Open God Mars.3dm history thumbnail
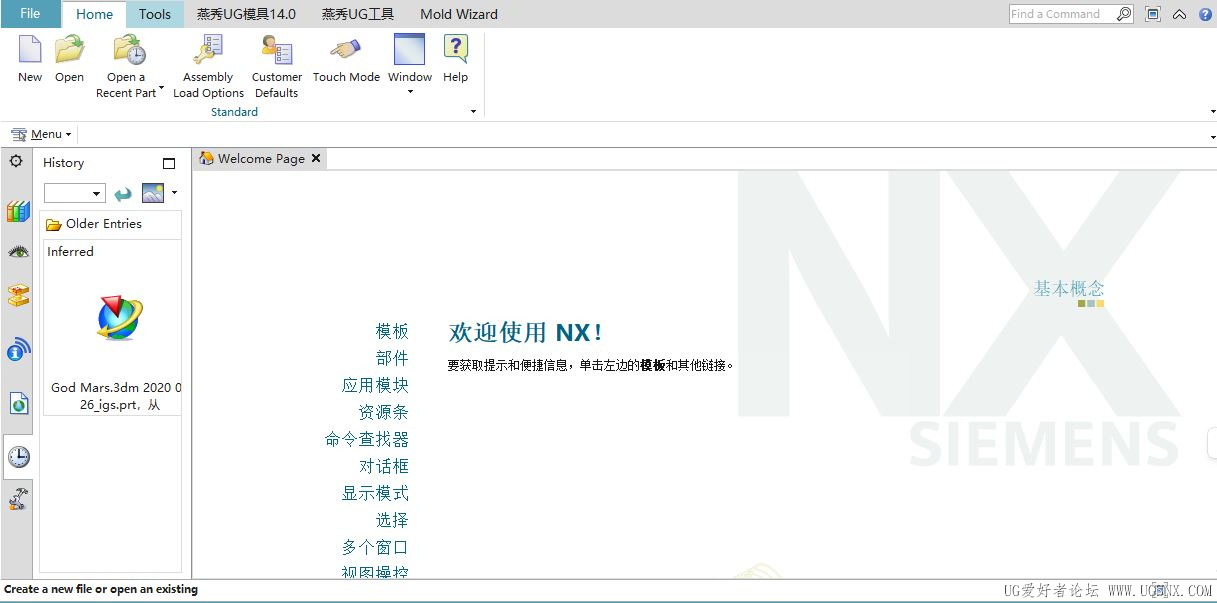The width and height of the screenshot is (1217, 603). (x=120, y=318)
